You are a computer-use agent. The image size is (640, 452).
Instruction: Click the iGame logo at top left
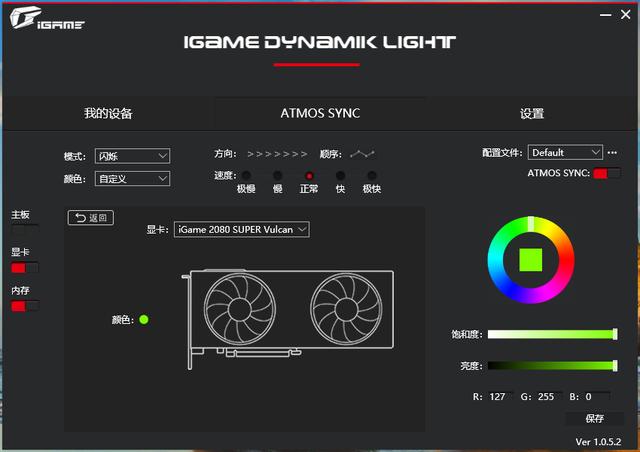47,18
